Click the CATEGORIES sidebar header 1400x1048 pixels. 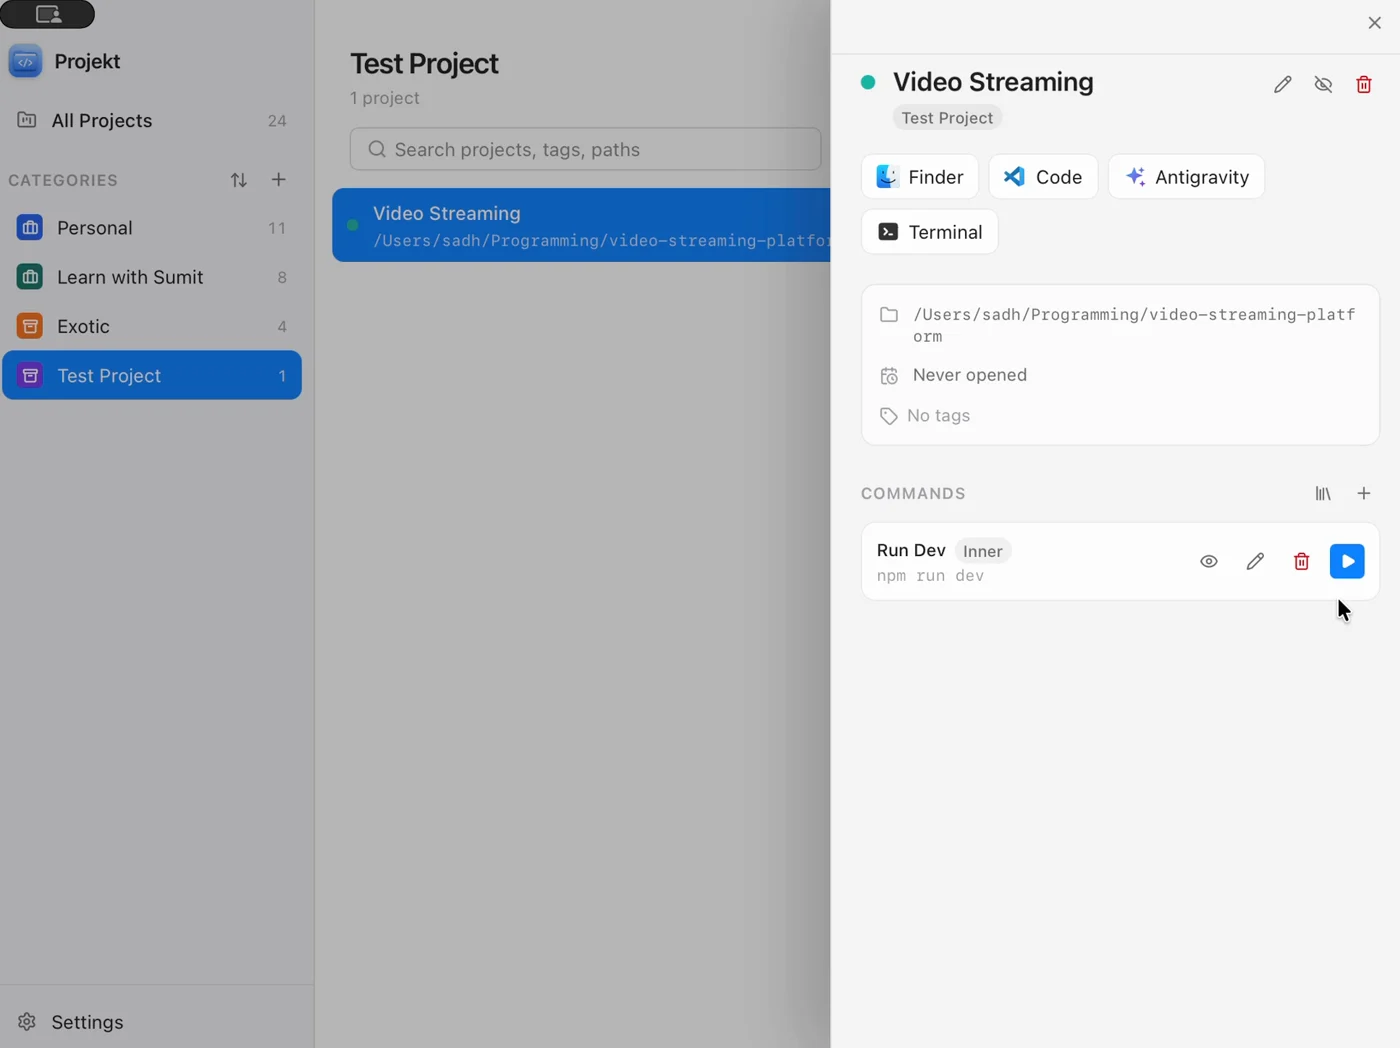(x=63, y=180)
